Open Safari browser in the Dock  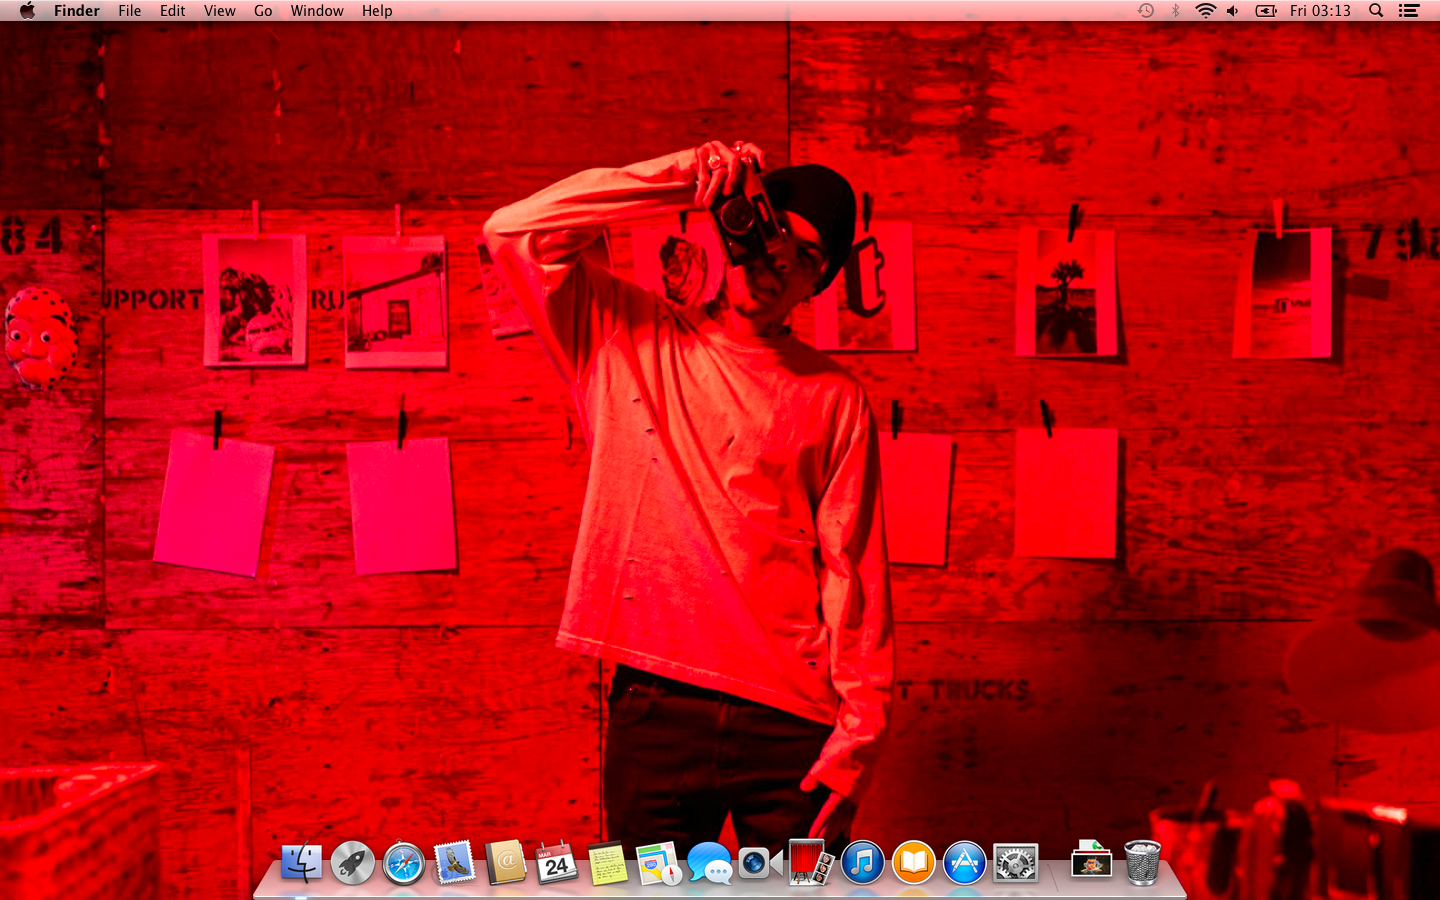pos(403,862)
